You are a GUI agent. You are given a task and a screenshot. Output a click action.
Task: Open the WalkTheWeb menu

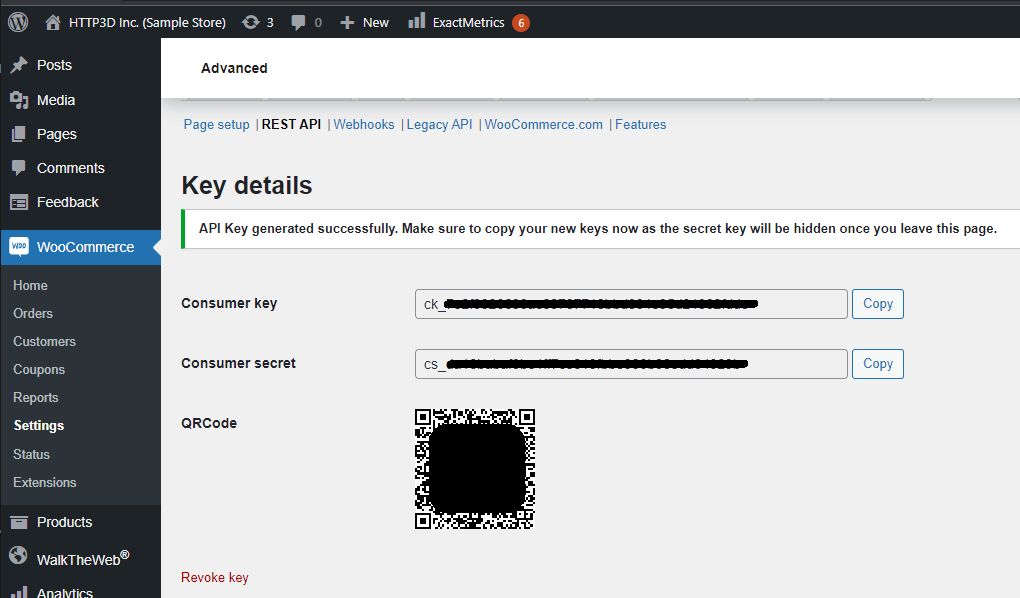point(81,558)
